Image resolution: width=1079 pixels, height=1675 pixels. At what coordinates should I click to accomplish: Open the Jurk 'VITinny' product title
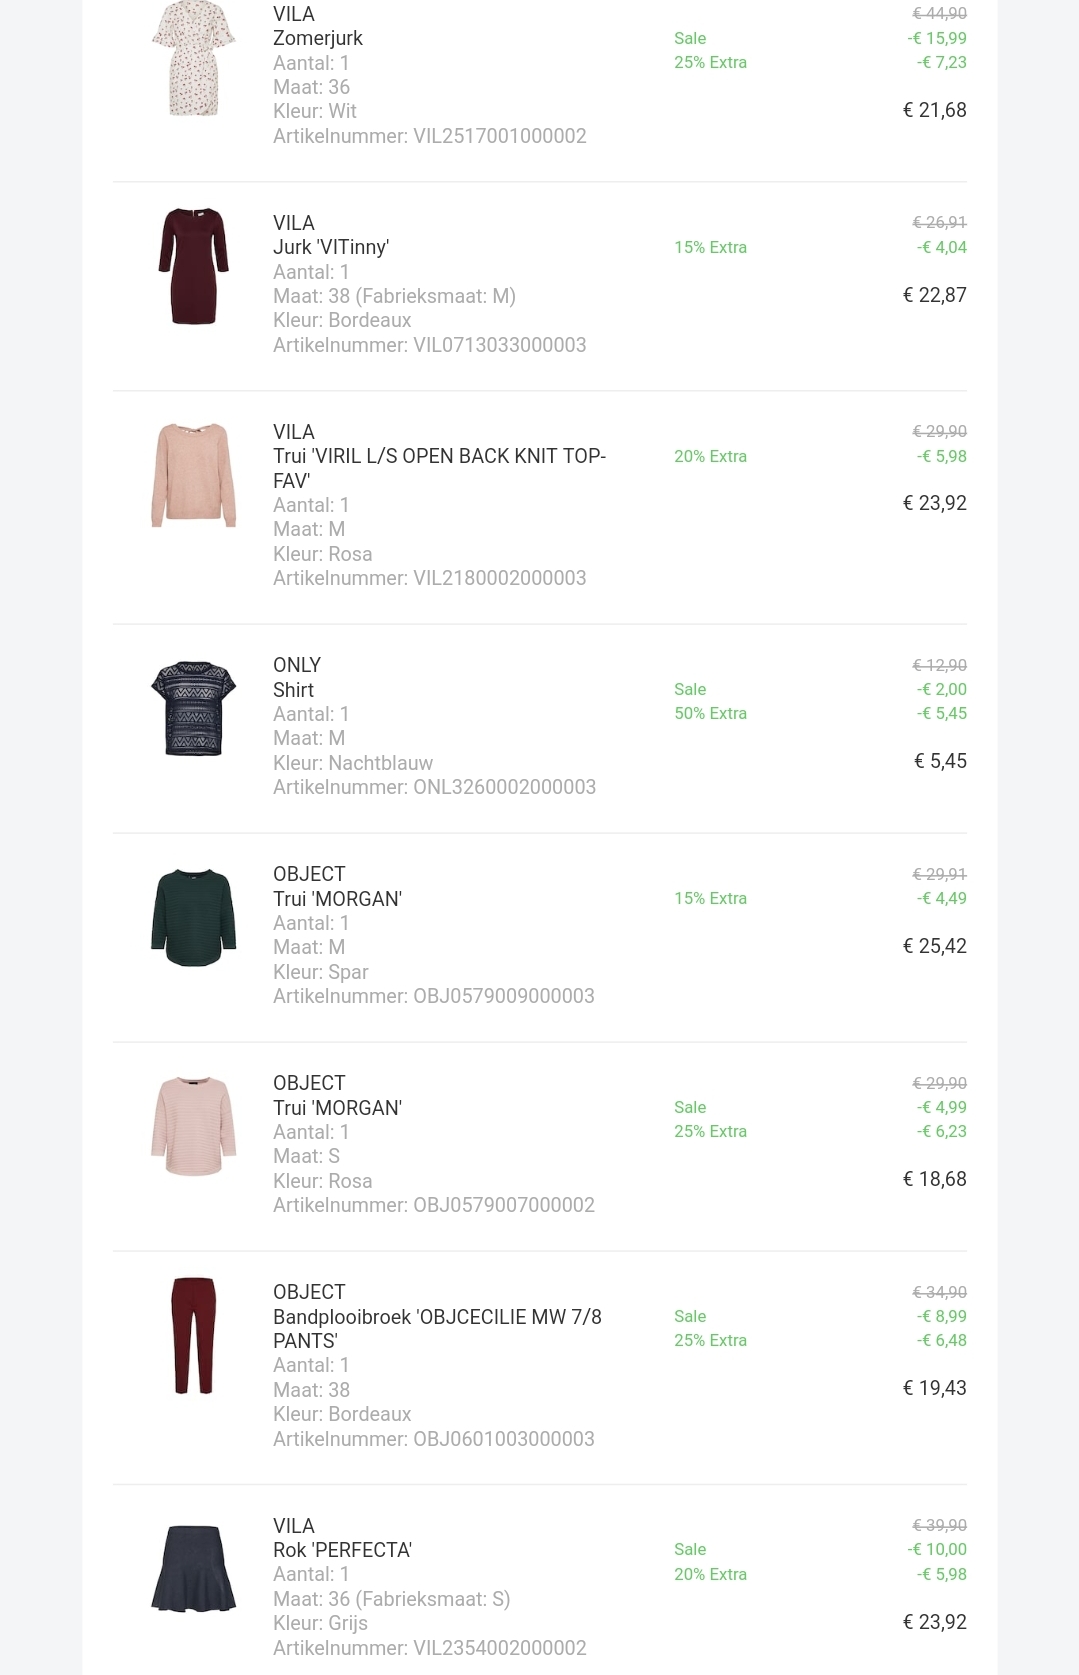click(x=331, y=247)
